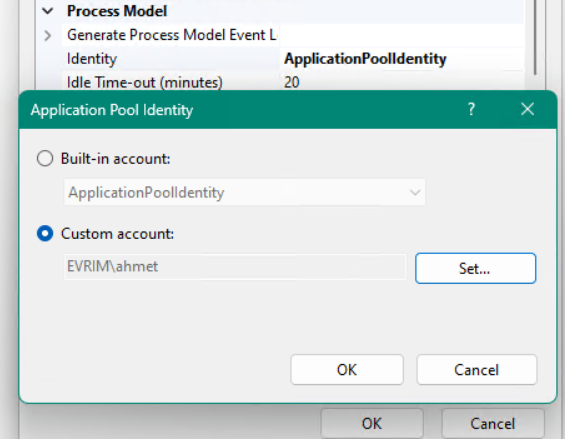Image resolution: width=565 pixels, height=439 pixels.
Task: Expand Generate Process Model Event Log entry
Action: [48, 35]
